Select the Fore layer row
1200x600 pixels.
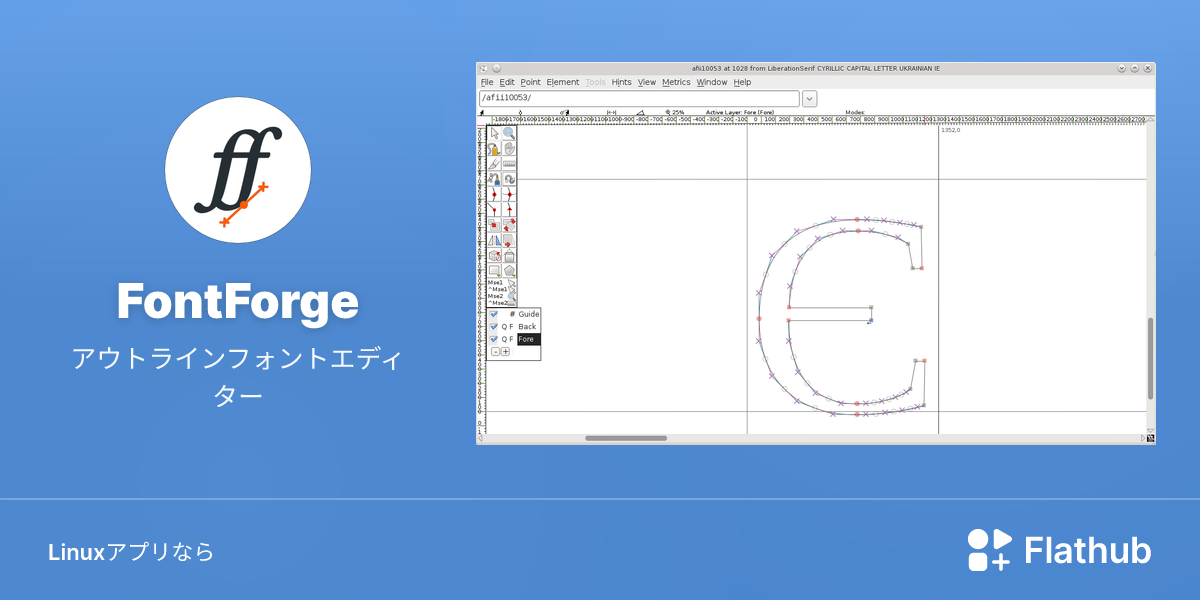[x=514, y=339]
